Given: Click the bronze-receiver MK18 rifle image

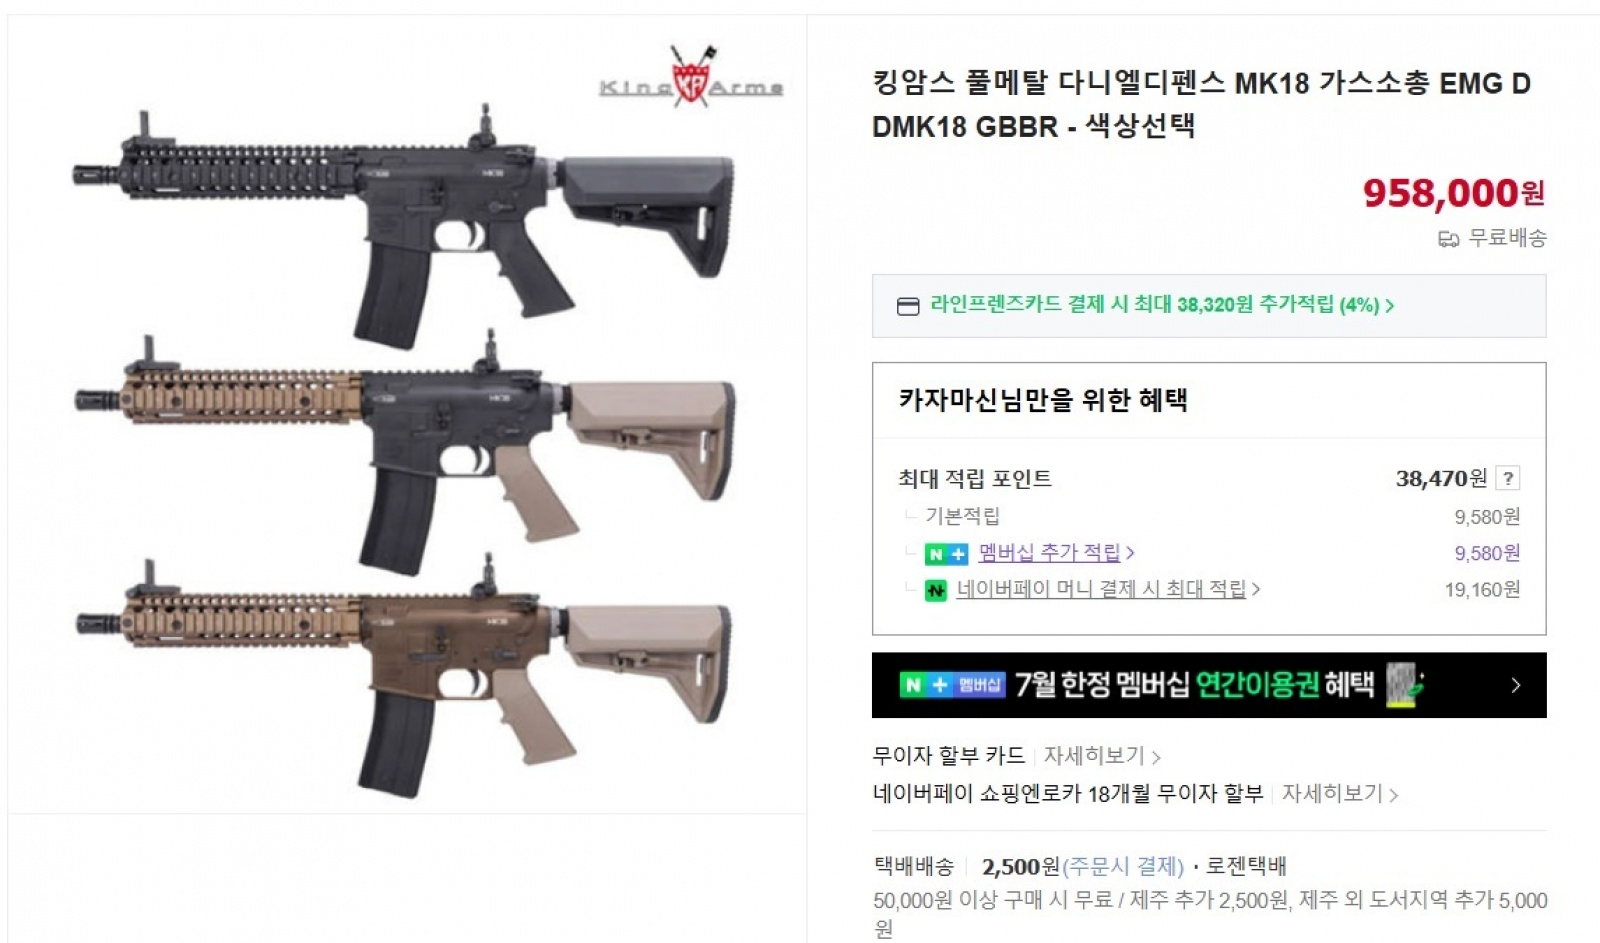Looking at the screenshot, I should click(x=404, y=678).
